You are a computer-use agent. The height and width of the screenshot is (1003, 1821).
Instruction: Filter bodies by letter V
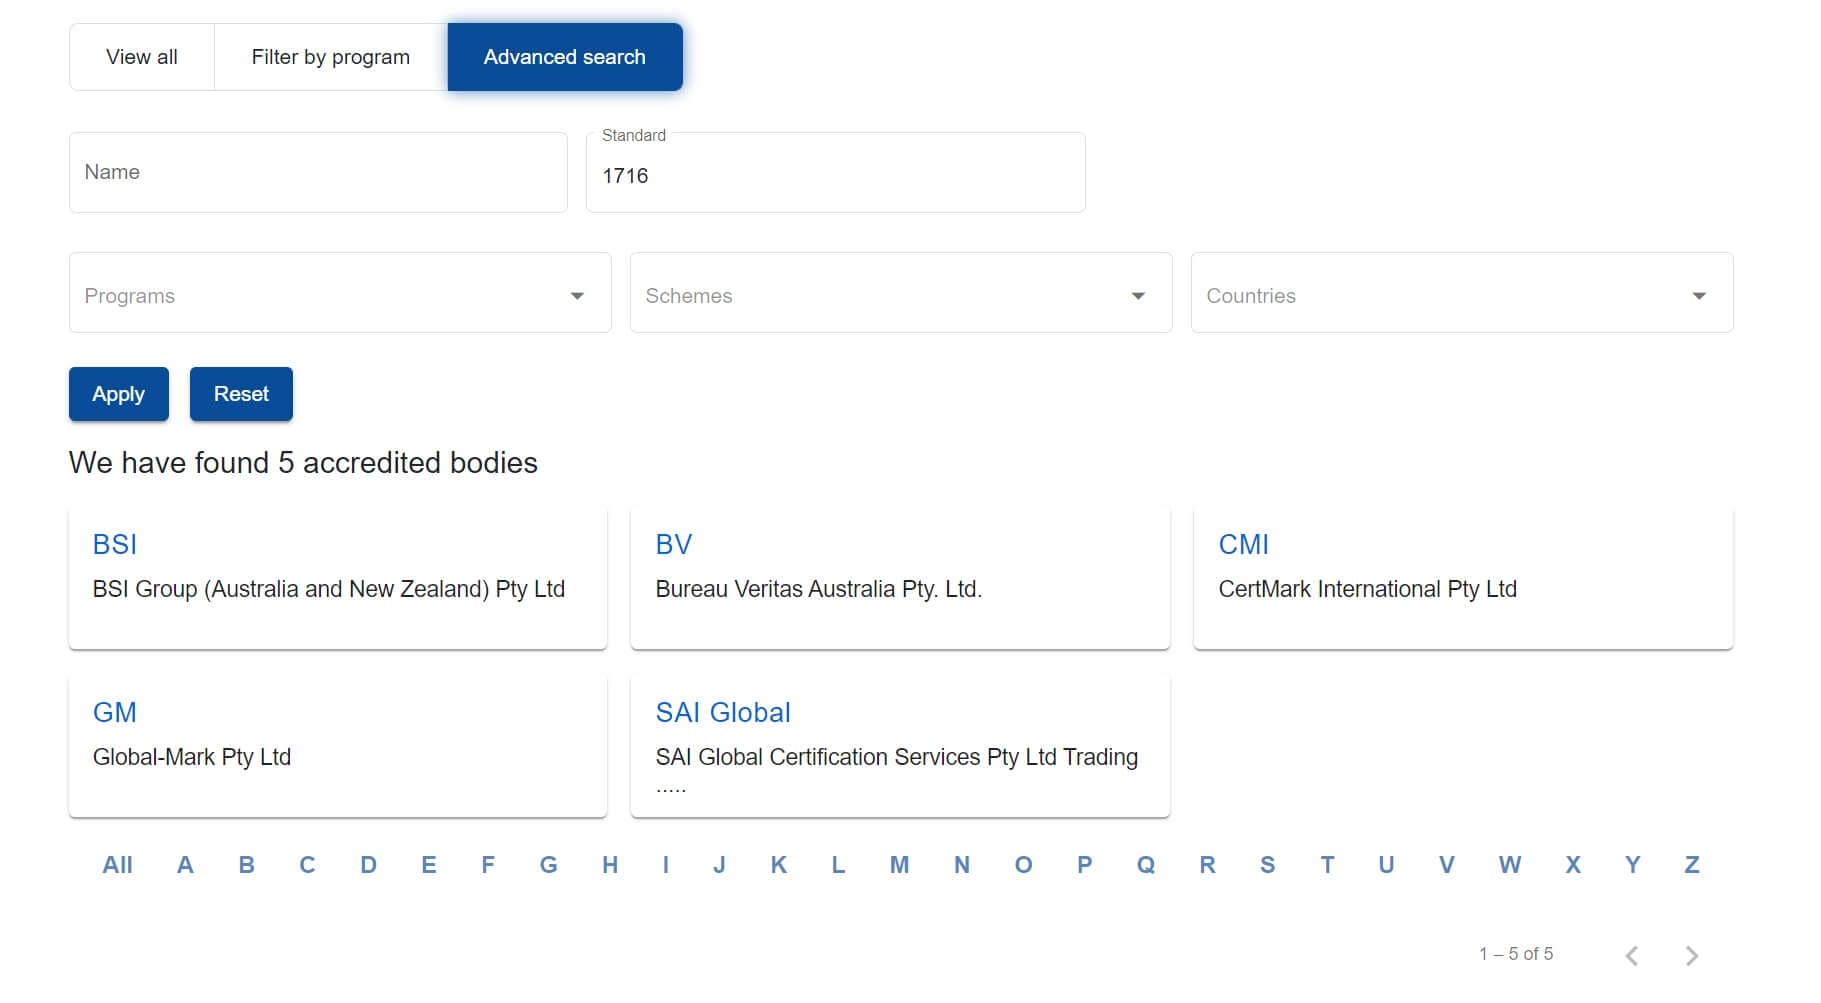(x=1447, y=865)
